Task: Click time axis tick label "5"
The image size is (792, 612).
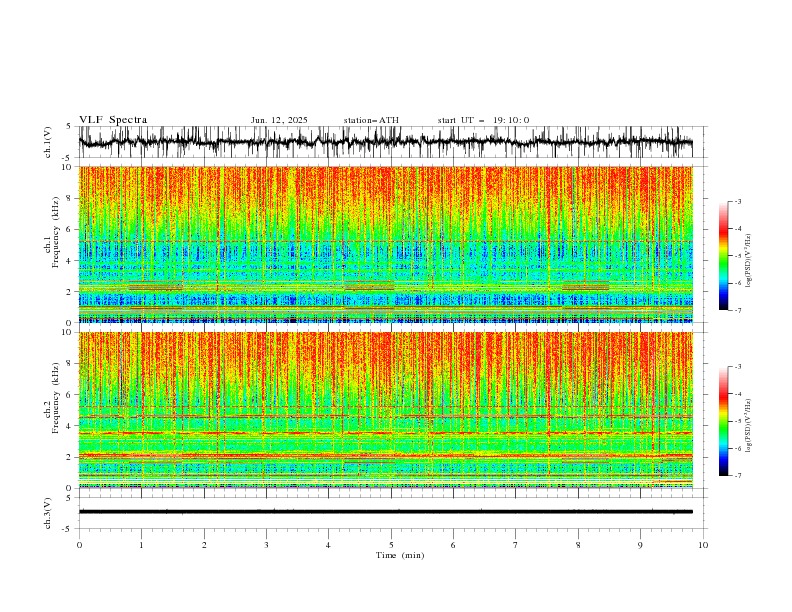Action: [x=391, y=545]
